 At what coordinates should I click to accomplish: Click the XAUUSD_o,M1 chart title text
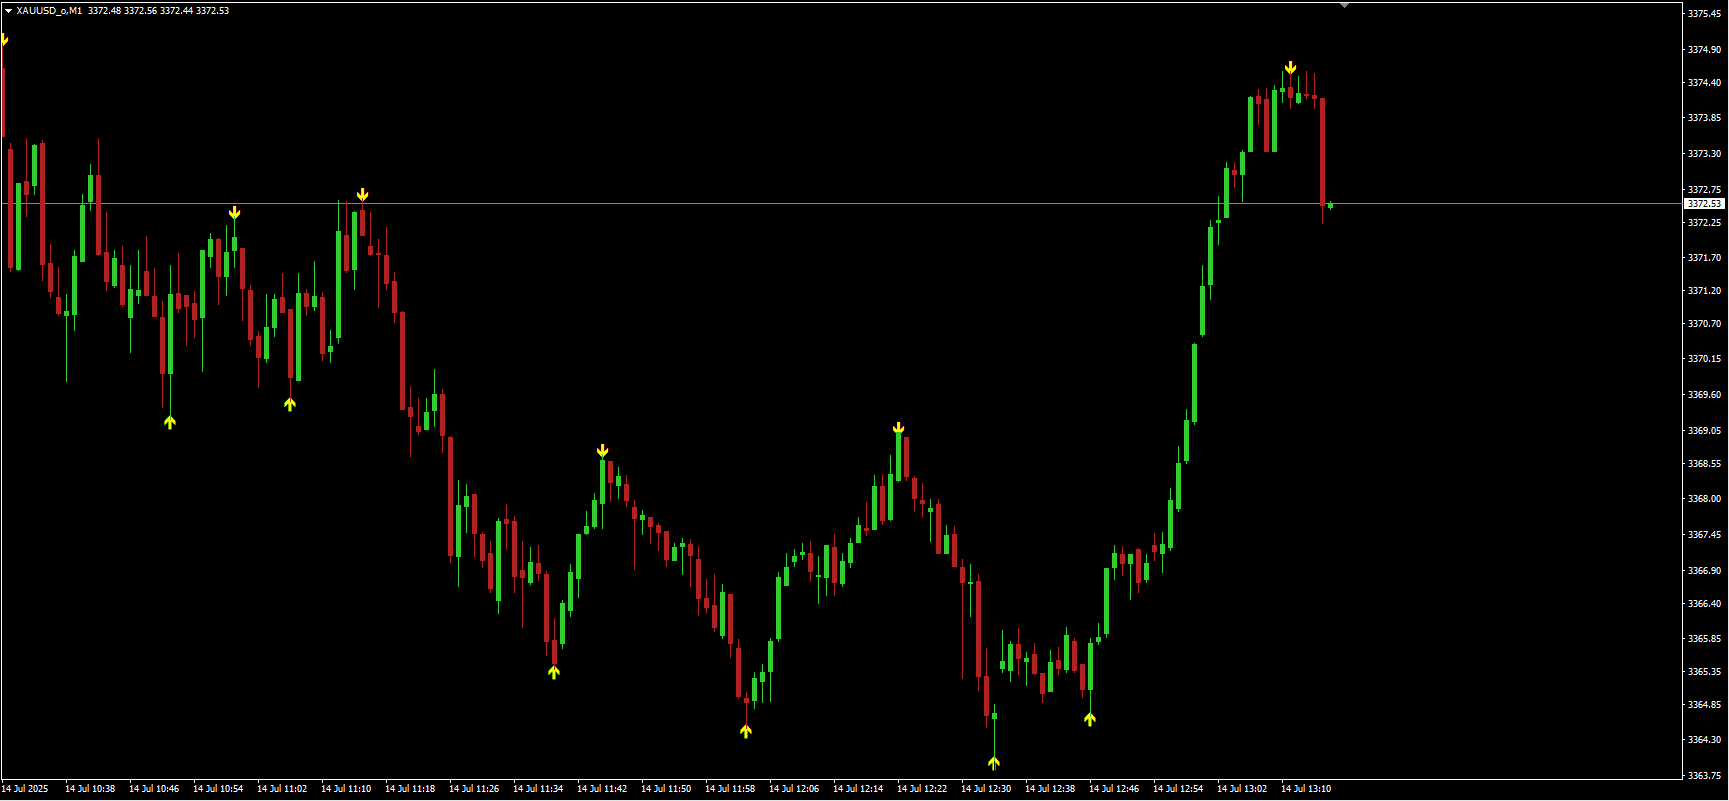point(49,11)
